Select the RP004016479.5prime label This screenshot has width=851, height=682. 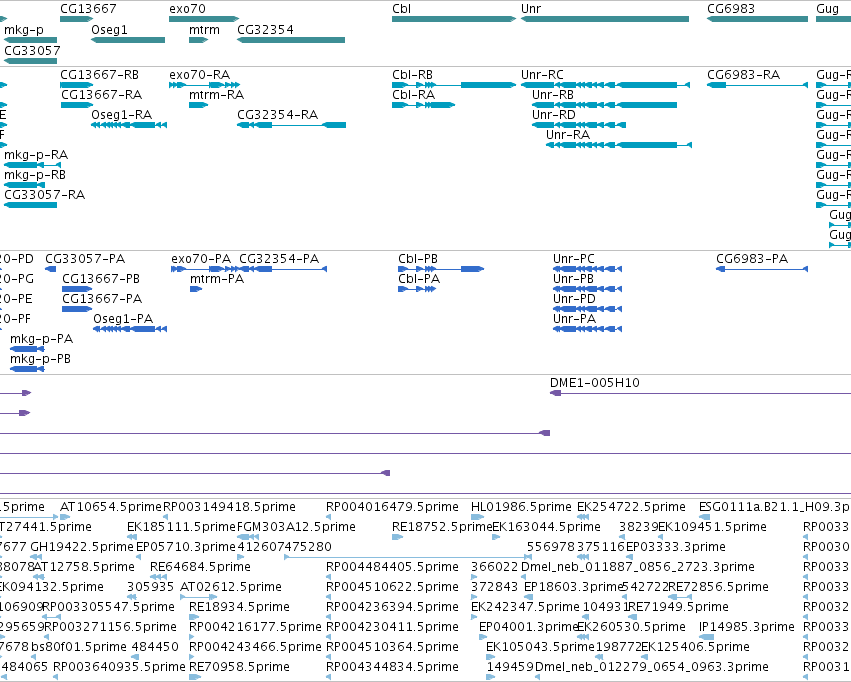tap(392, 507)
